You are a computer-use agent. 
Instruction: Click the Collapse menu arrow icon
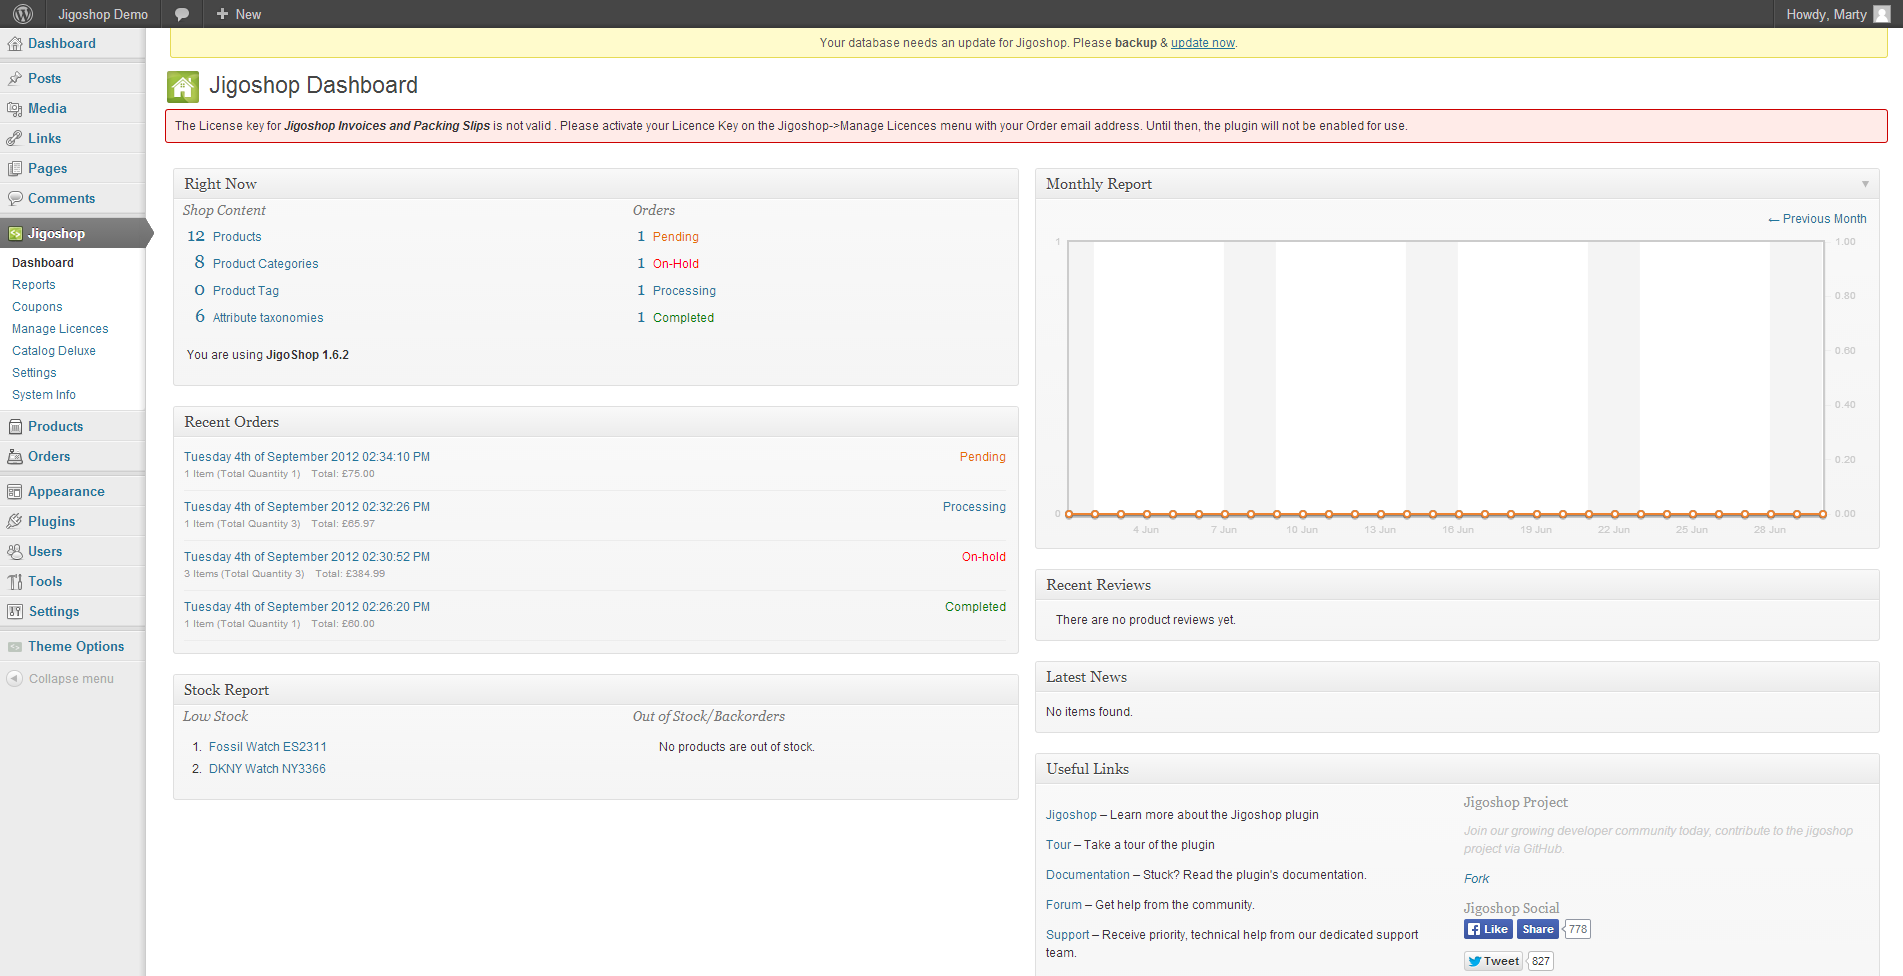click(x=14, y=679)
